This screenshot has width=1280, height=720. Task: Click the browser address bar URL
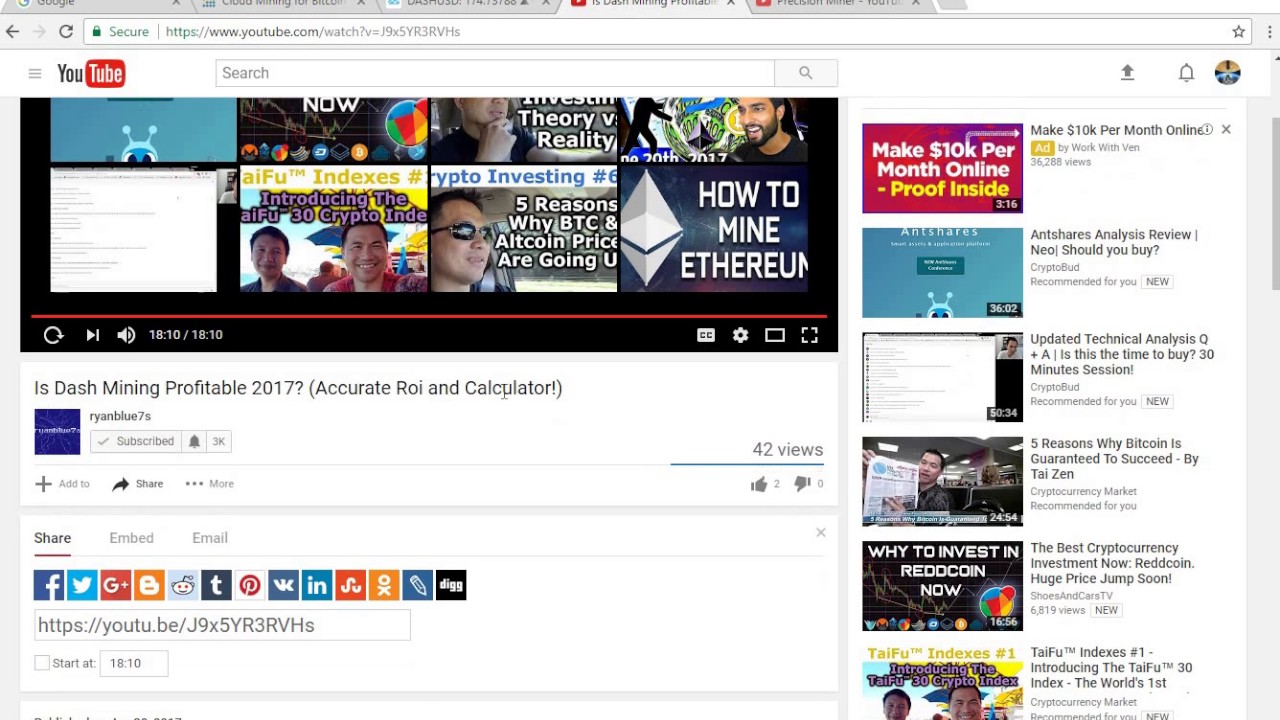click(x=313, y=32)
